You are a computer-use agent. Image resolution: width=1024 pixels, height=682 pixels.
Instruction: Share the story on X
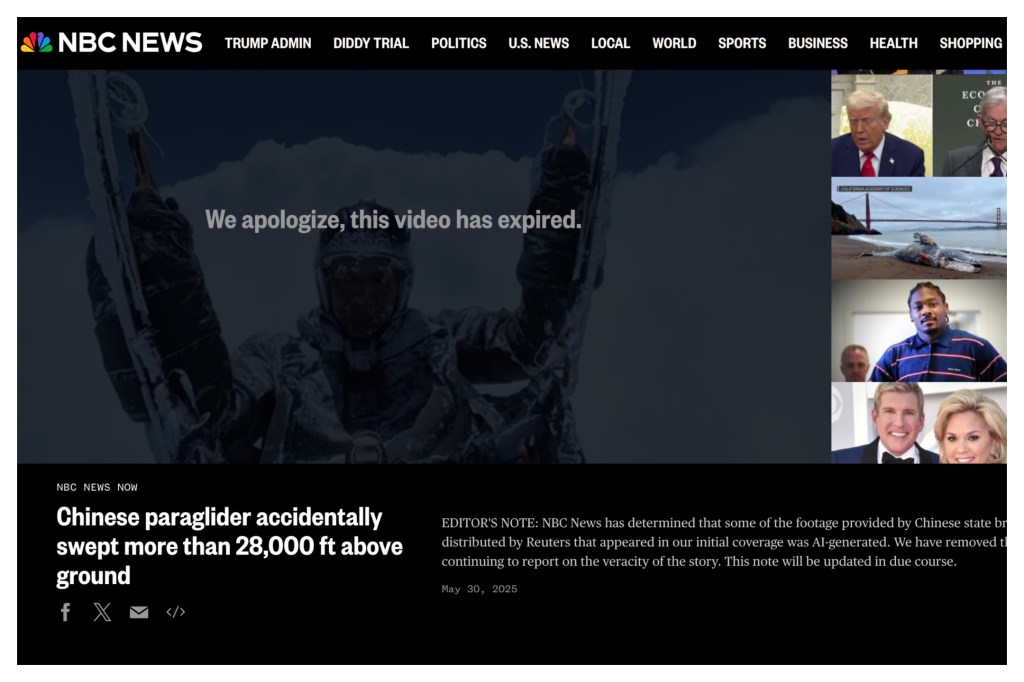[102, 612]
